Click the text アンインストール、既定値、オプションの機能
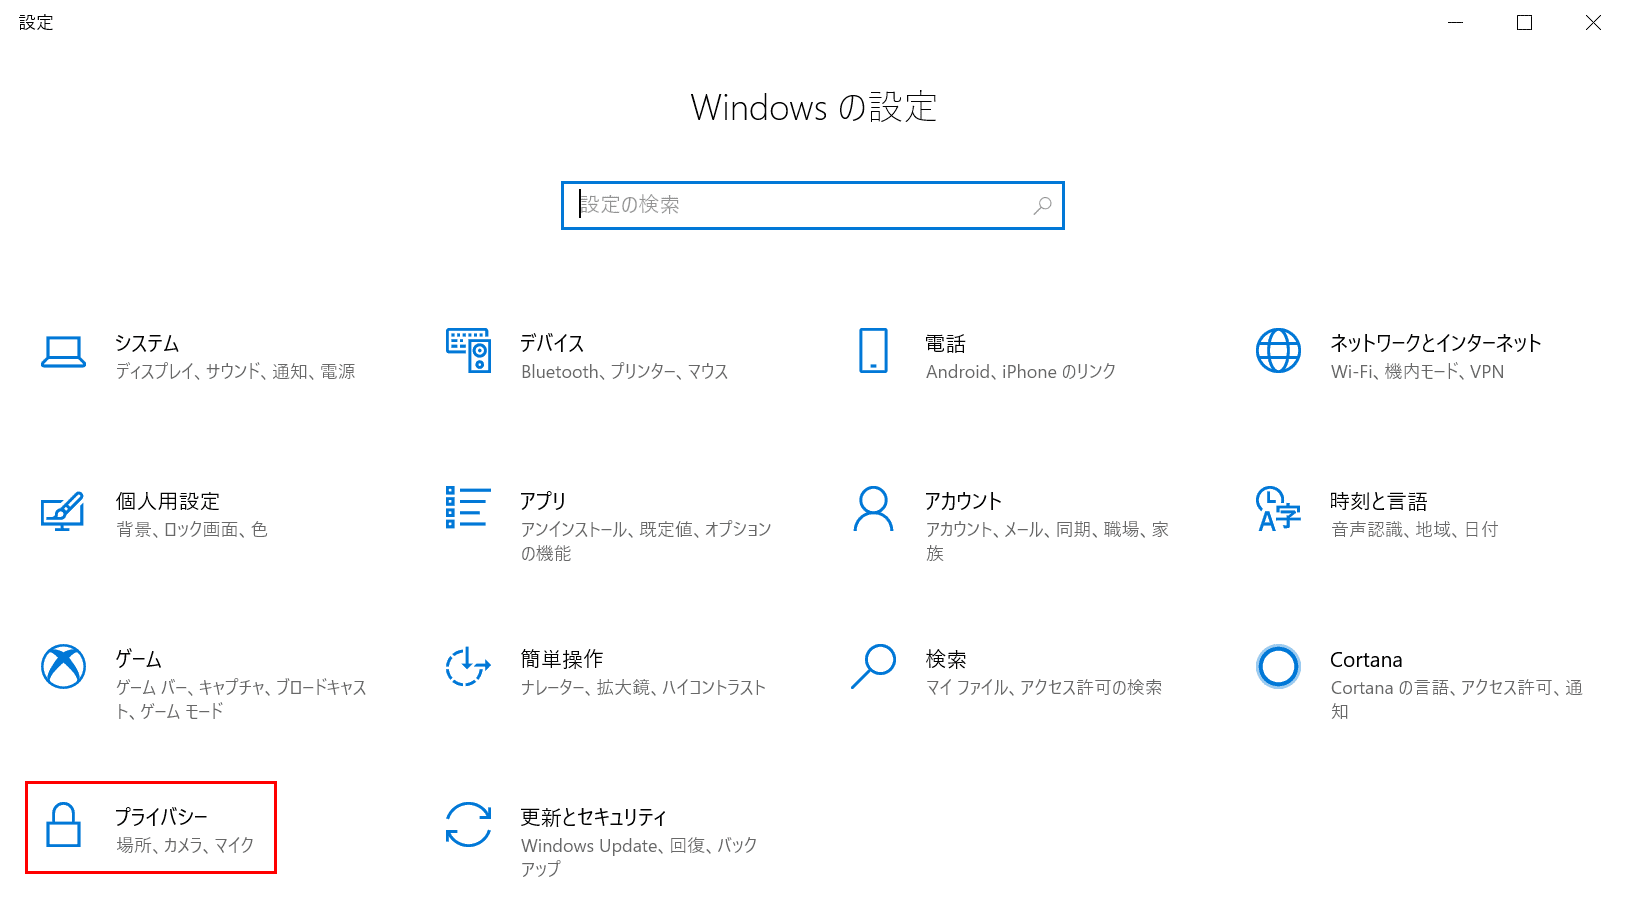The width and height of the screenshot is (1626, 924). pyautogui.click(x=646, y=541)
